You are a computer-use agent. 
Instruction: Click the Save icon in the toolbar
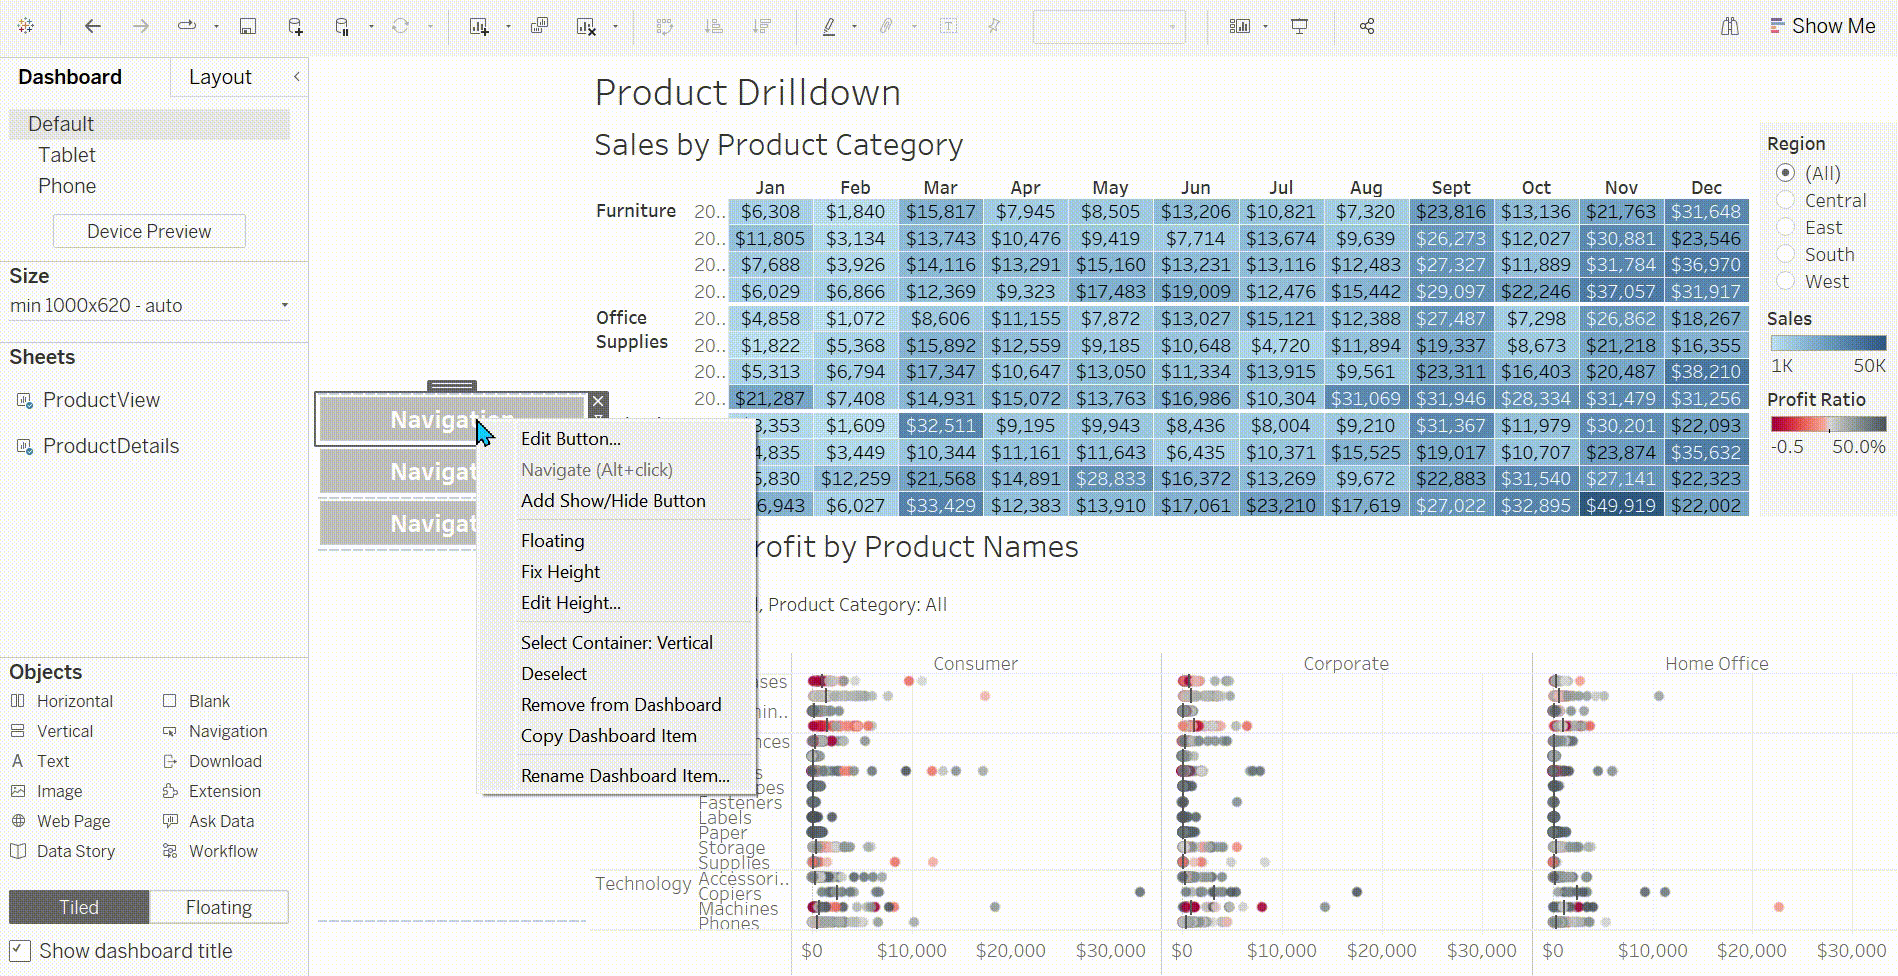[248, 27]
